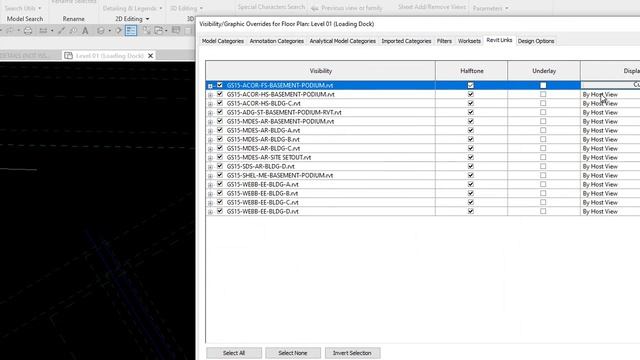Image resolution: width=640 pixels, height=360 pixels.
Task: Expand GS15-SDS-AR-BLDG-D.rvt link row
Action: point(210,167)
